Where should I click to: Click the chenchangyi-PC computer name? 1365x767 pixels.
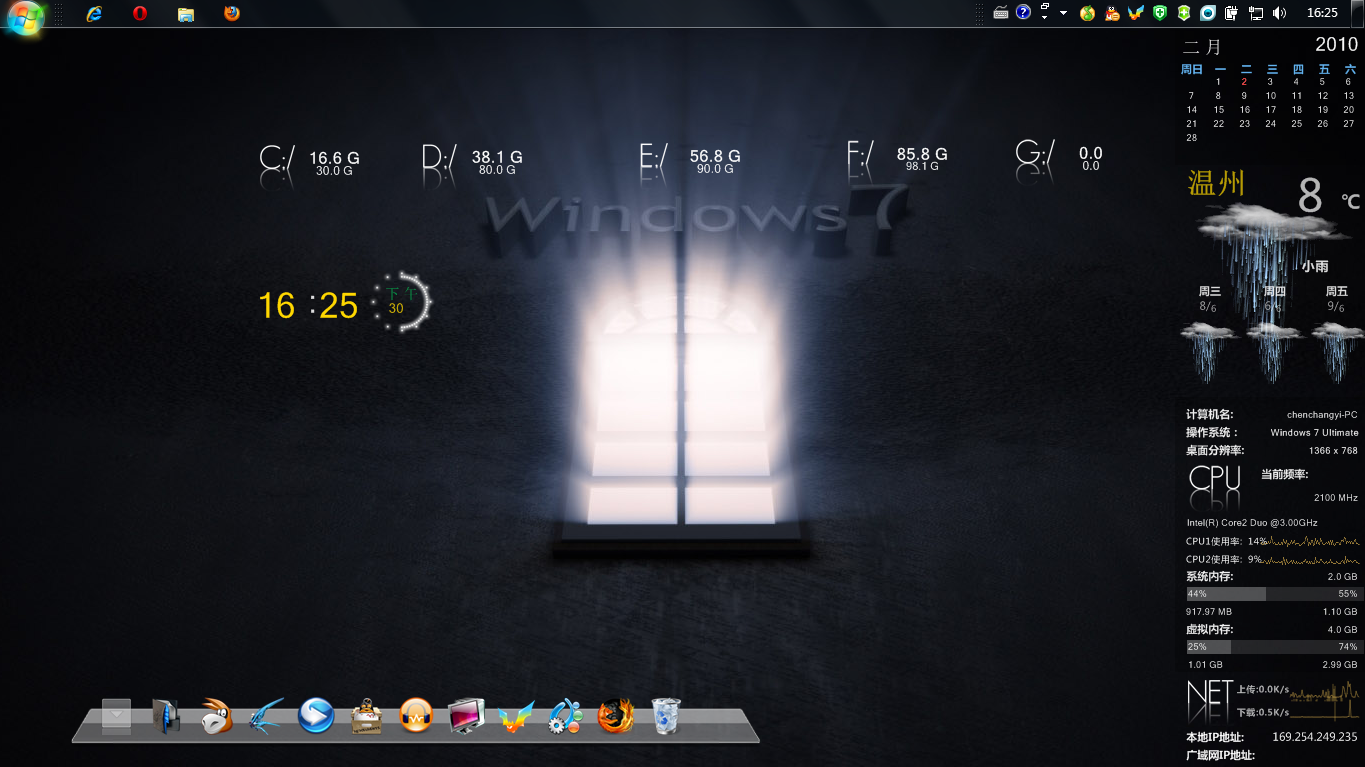point(1322,415)
